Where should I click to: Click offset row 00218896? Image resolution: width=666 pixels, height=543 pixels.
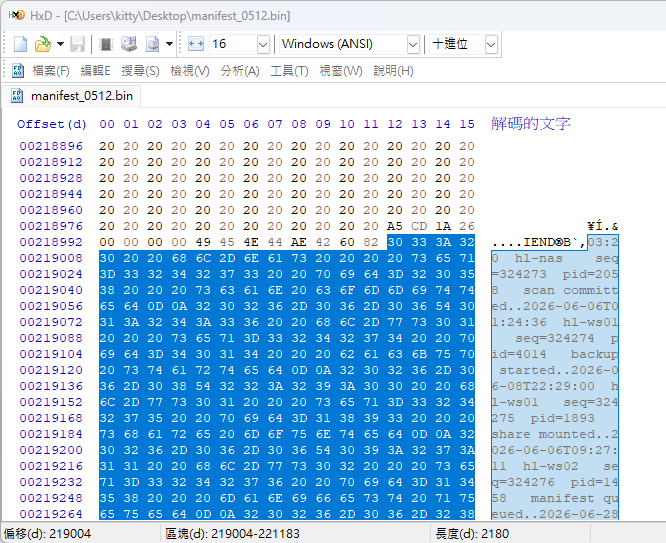51,146
